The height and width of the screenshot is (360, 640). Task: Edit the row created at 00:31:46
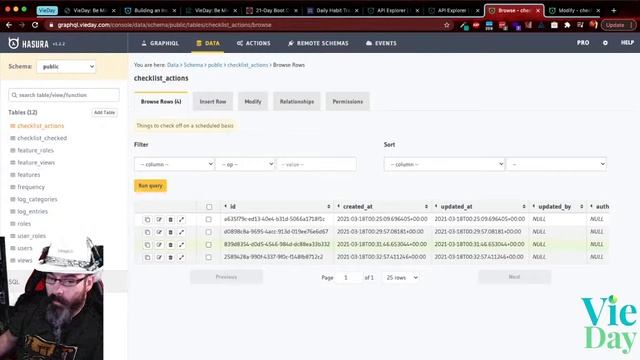pos(159,245)
